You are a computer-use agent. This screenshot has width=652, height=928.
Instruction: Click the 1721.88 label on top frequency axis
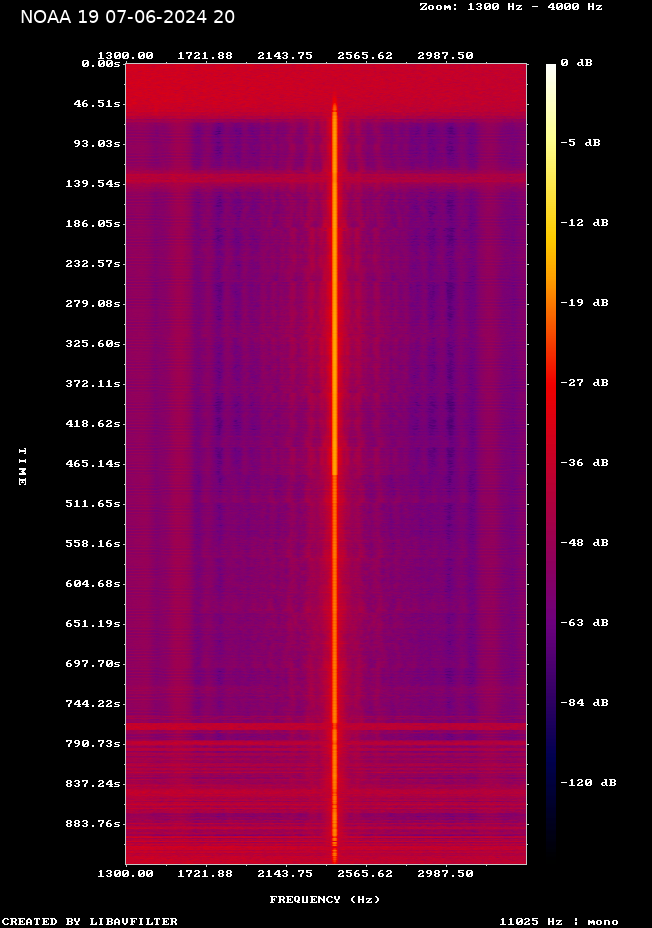pyautogui.click(x=205, y=55)
